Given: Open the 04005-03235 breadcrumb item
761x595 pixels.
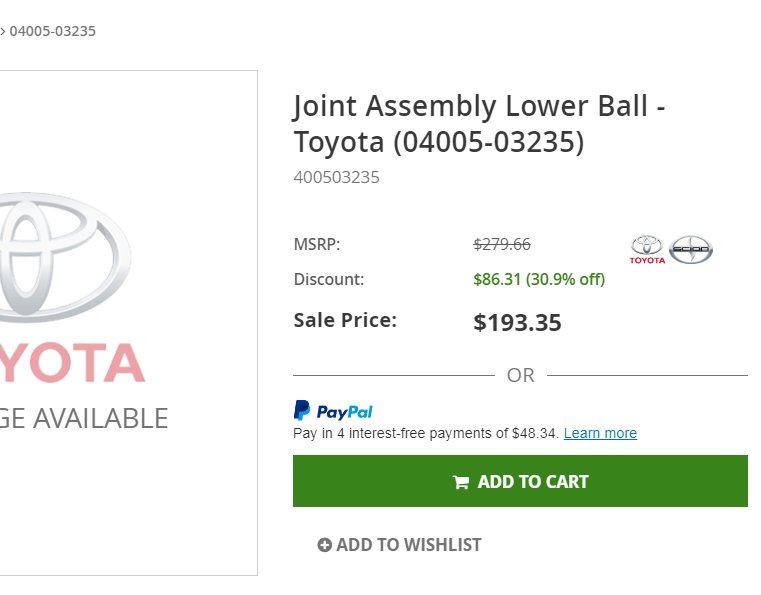Looking at the screenshot, I should [x=52, y=31].
